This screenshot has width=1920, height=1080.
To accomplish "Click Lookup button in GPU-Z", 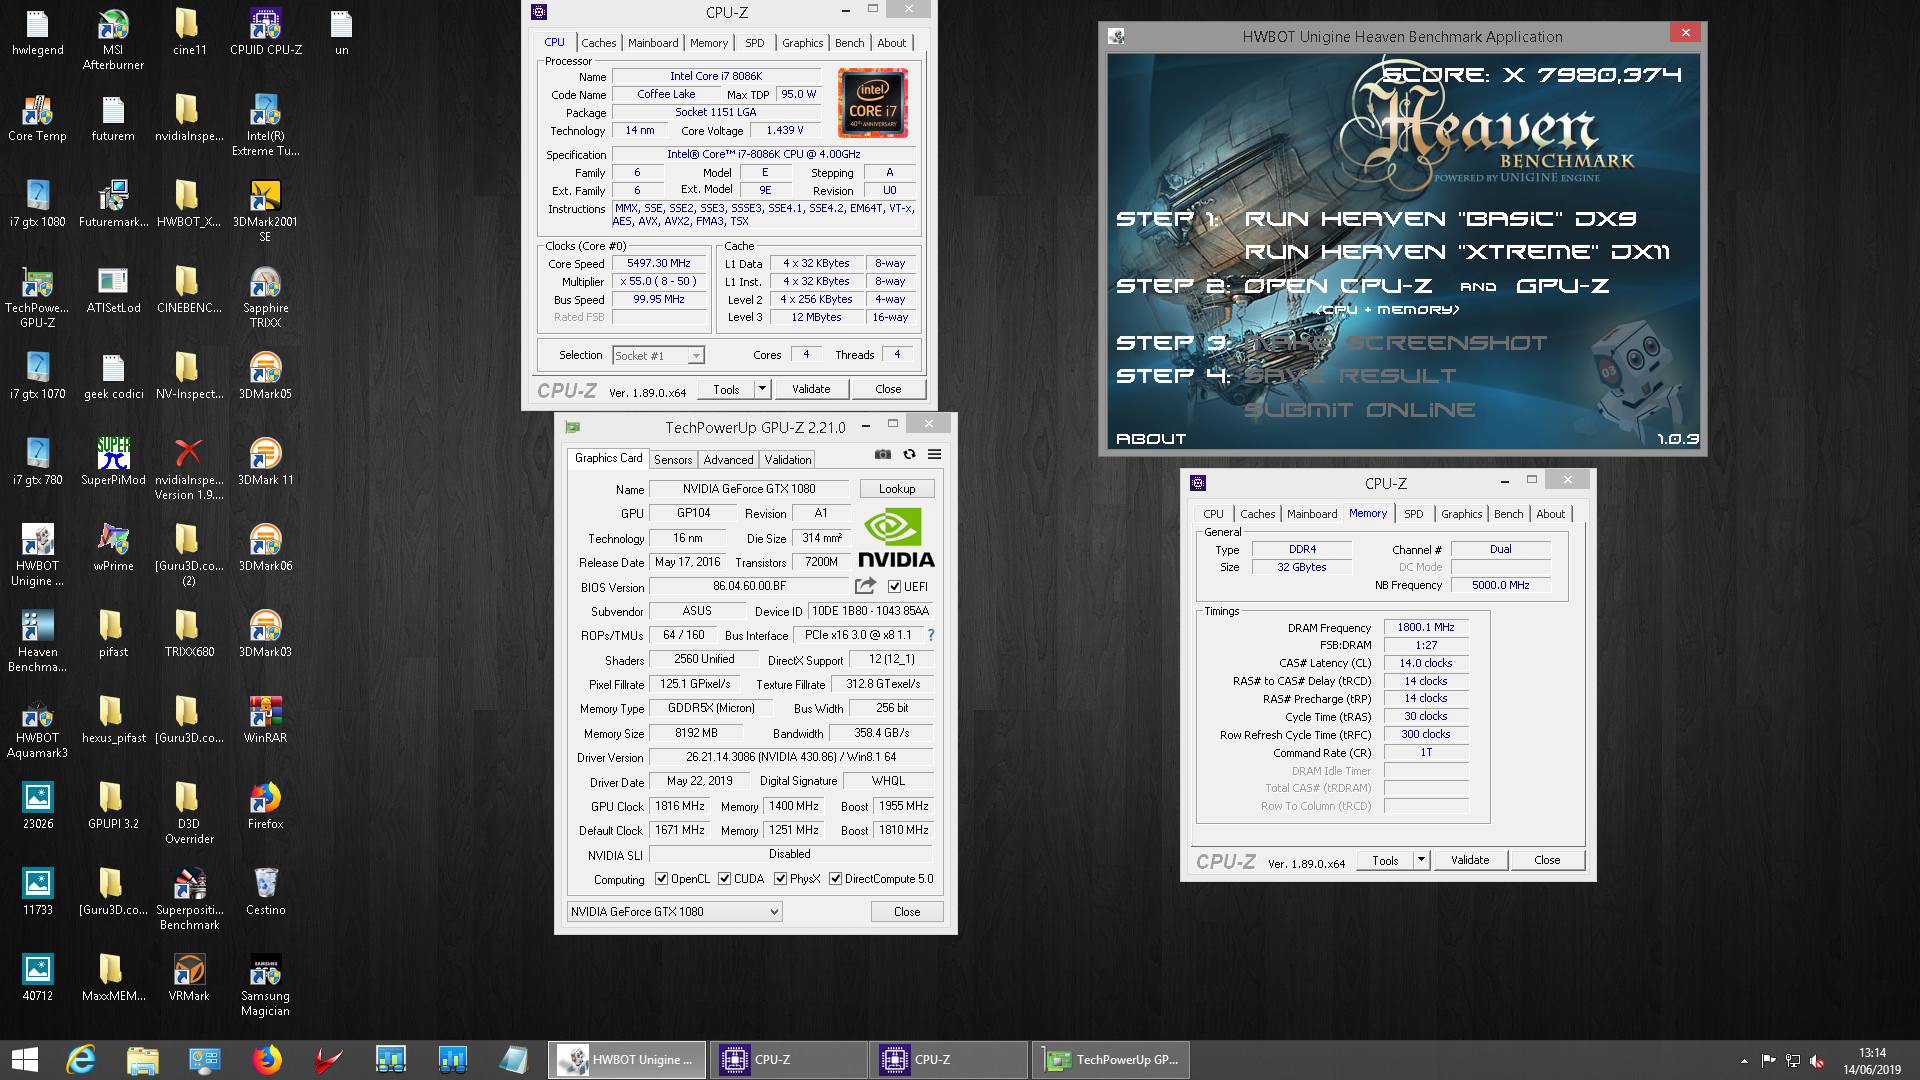I will tap(897, 489).
